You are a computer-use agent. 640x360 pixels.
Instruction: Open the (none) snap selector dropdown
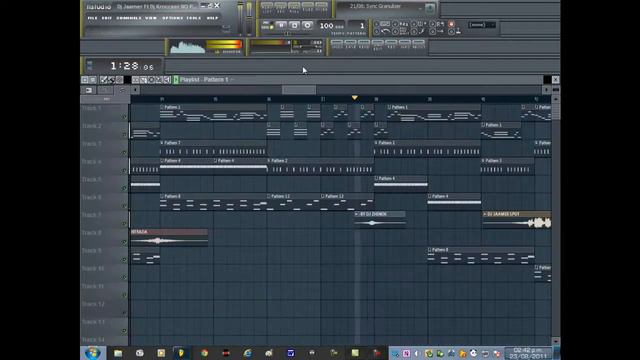(482, 25)
